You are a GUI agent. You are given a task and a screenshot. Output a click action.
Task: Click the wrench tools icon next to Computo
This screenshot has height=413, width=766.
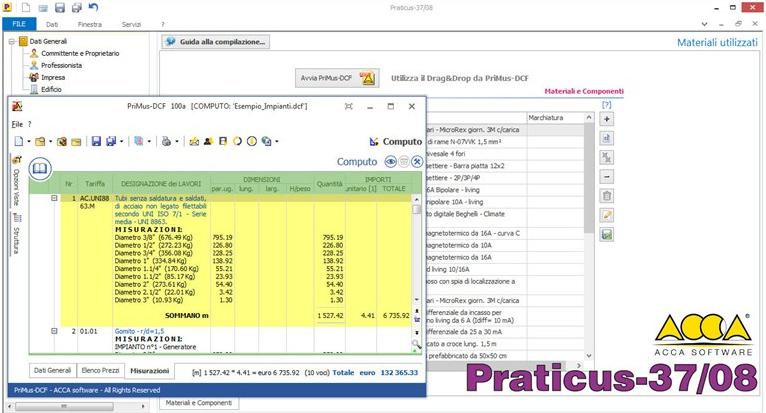point(417,161)
